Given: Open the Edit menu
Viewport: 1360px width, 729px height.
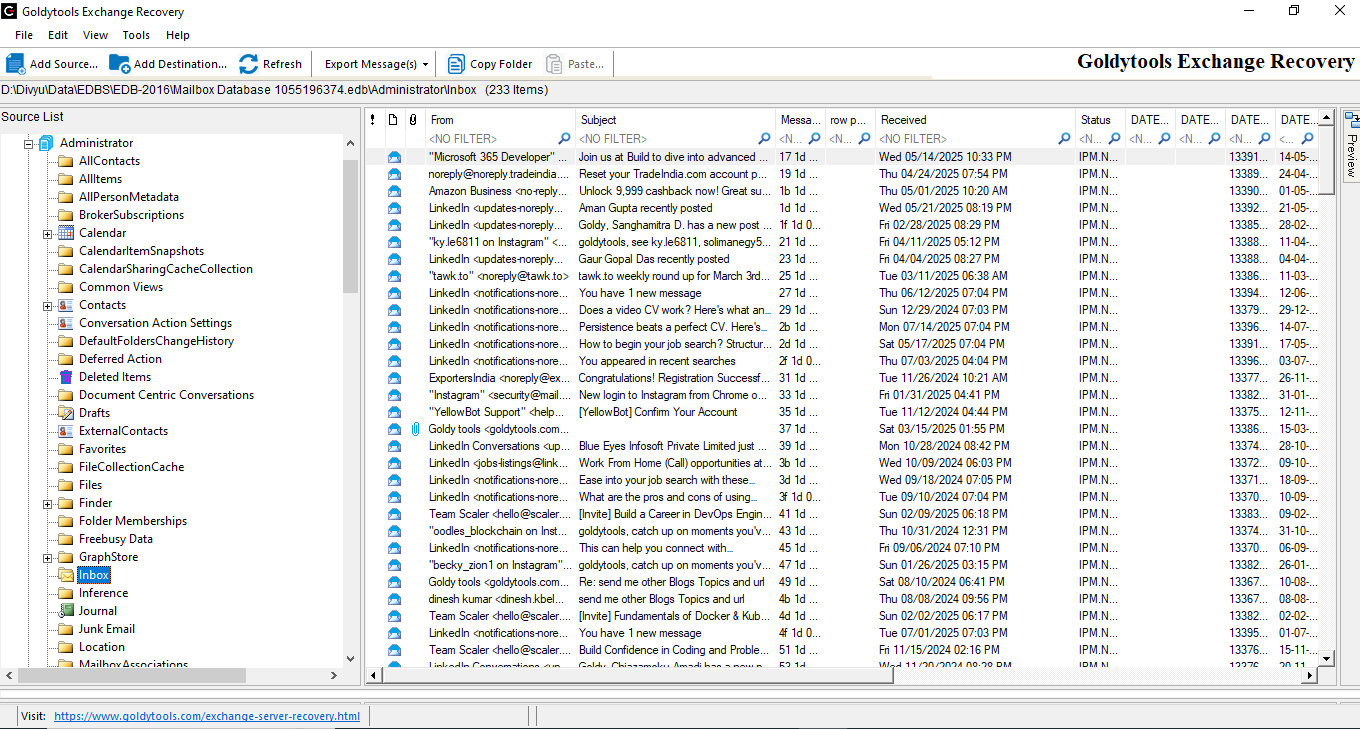Looking at the screenshot, I should pyautogui.click(x=58, y=35).
